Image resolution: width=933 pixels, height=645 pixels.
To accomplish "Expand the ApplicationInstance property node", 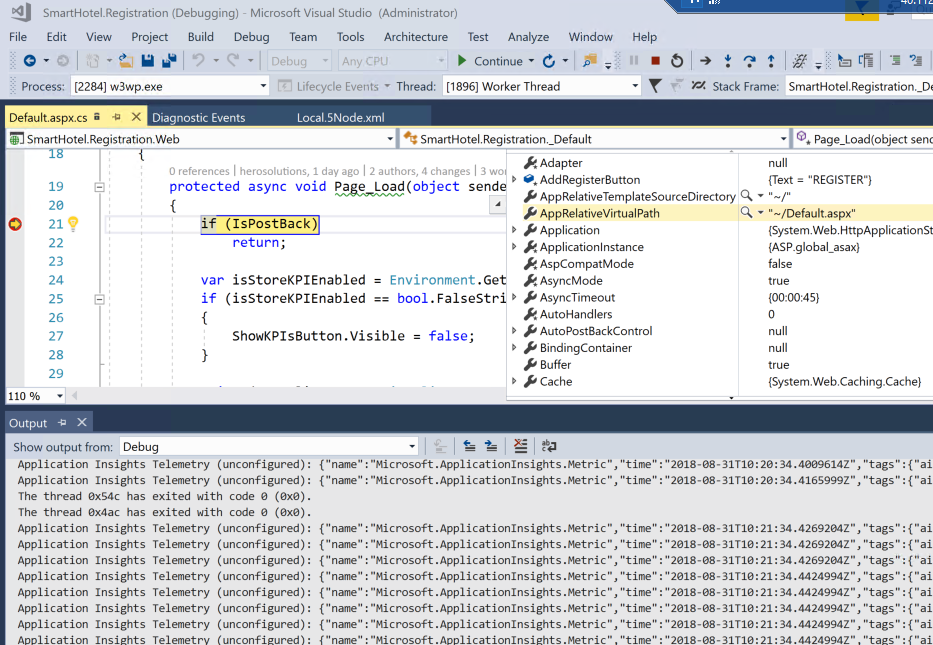I will pyautogui.click(x=515, y=246).
